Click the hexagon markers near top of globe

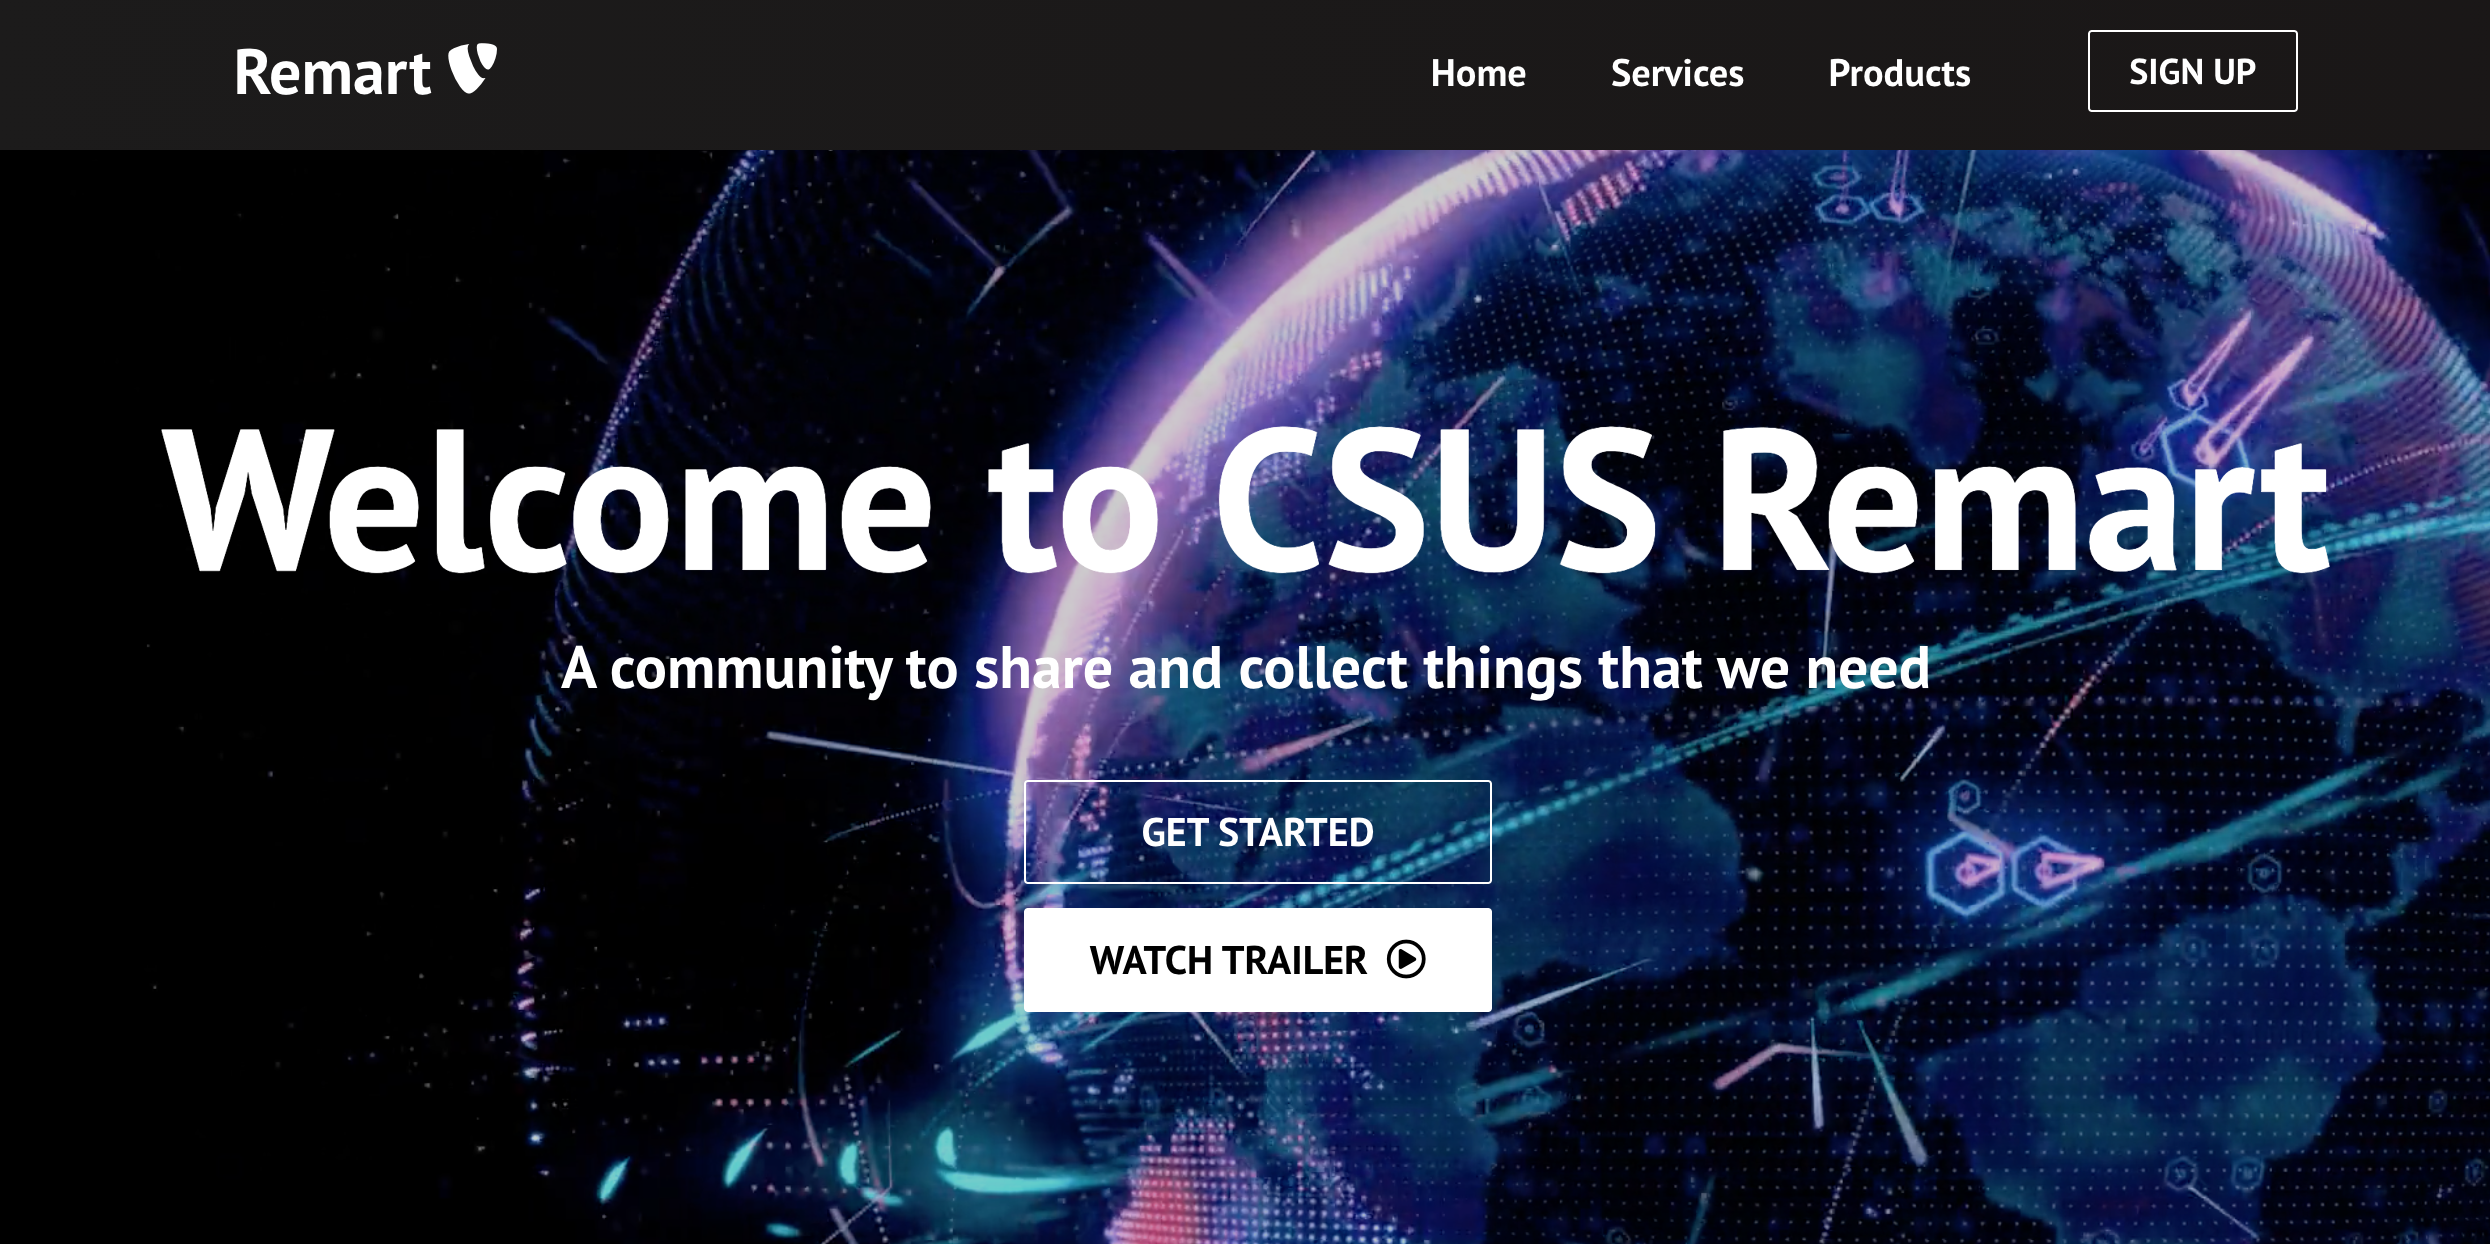(x=1868, y=198)
